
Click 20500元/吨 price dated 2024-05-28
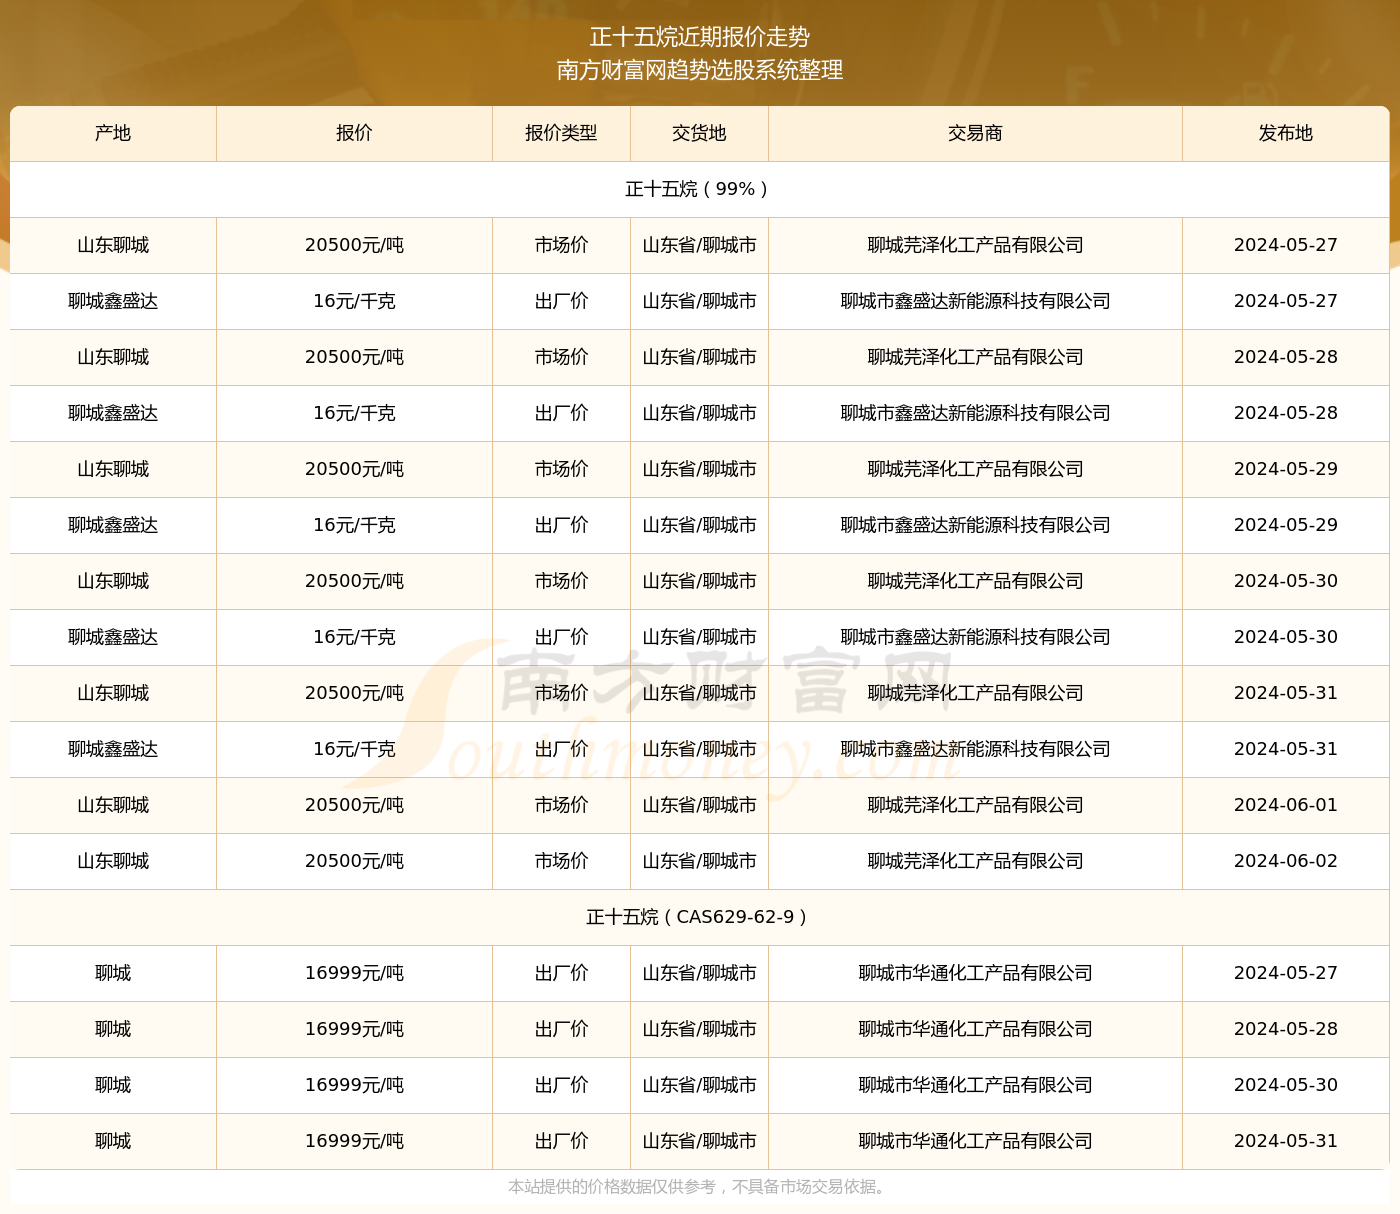pos(354,357)
